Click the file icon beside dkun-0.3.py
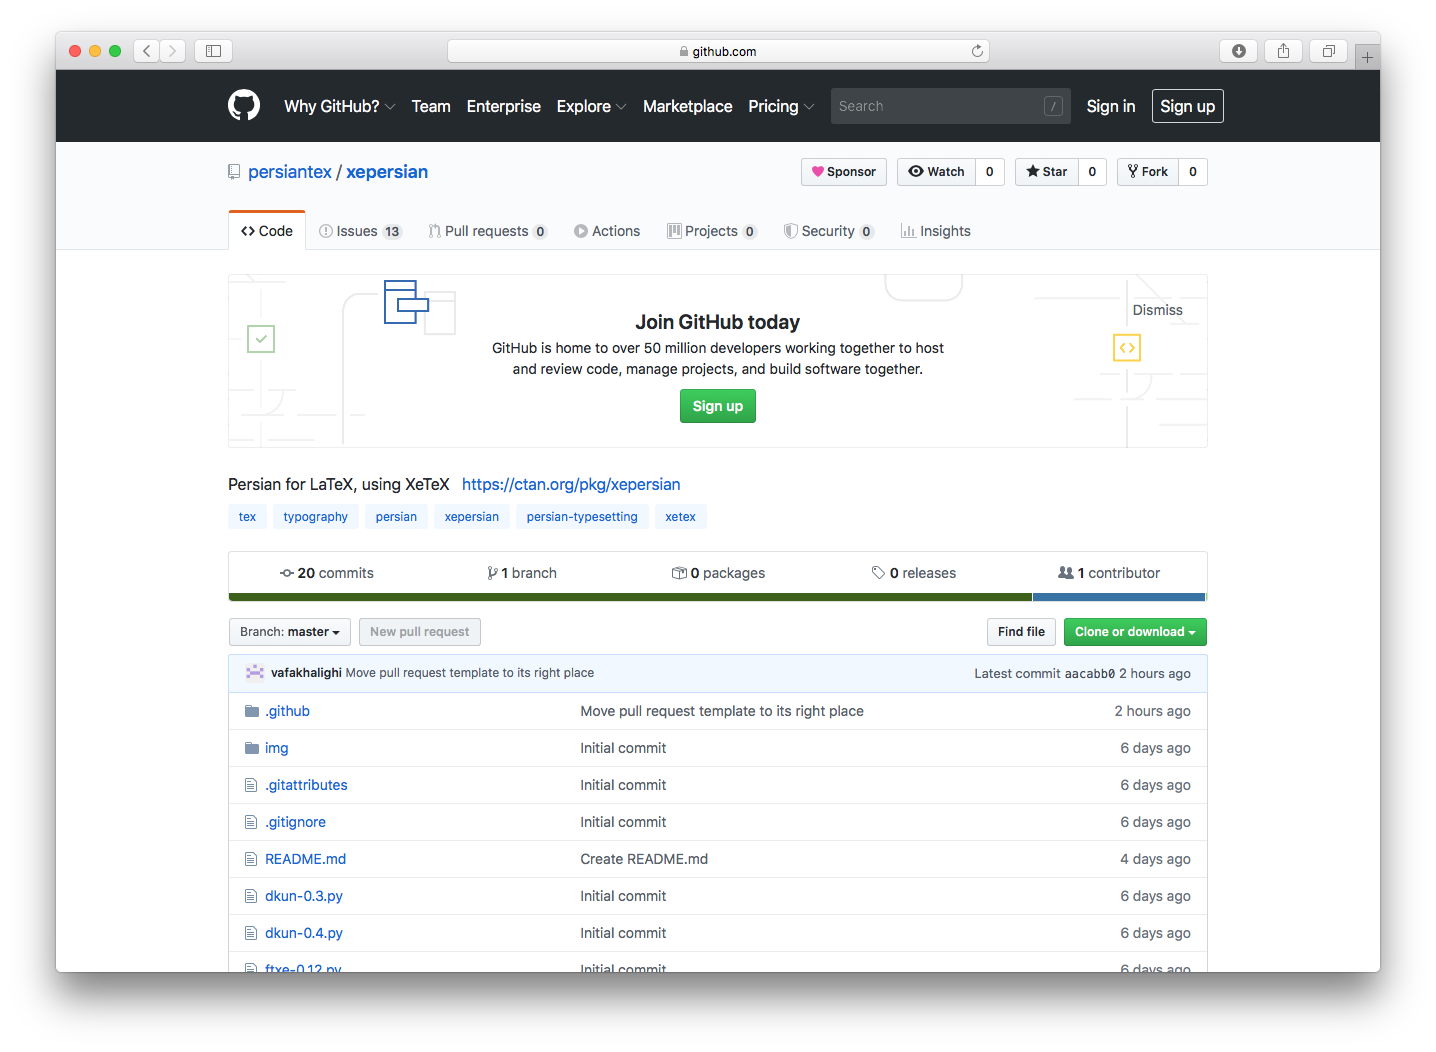 point(251,896)
